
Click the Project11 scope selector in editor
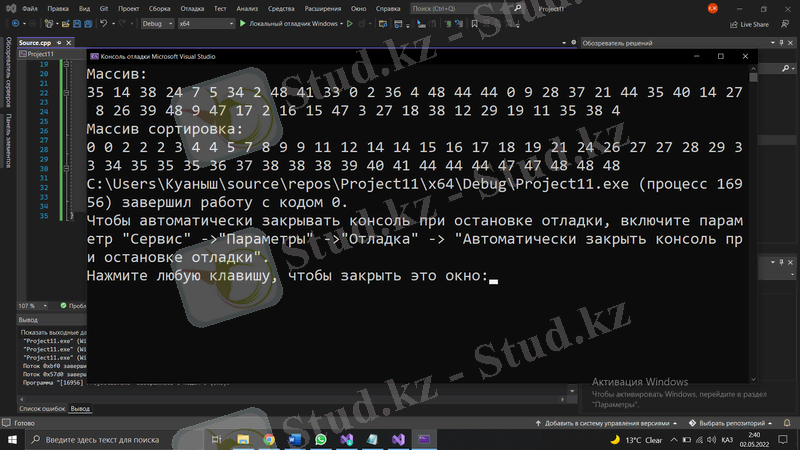pos(51,54)
